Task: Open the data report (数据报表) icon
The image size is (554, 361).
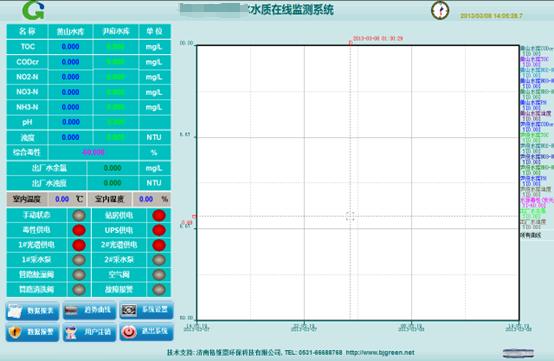Action: [x=15, y=311]
